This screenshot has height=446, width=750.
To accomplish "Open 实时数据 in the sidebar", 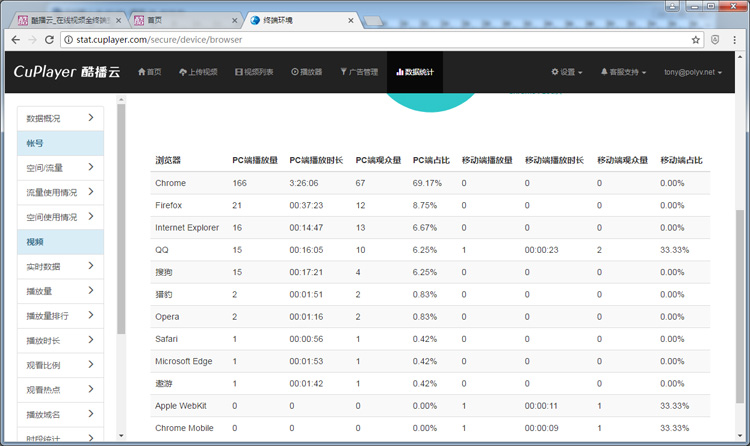I will tap(60, 266).
